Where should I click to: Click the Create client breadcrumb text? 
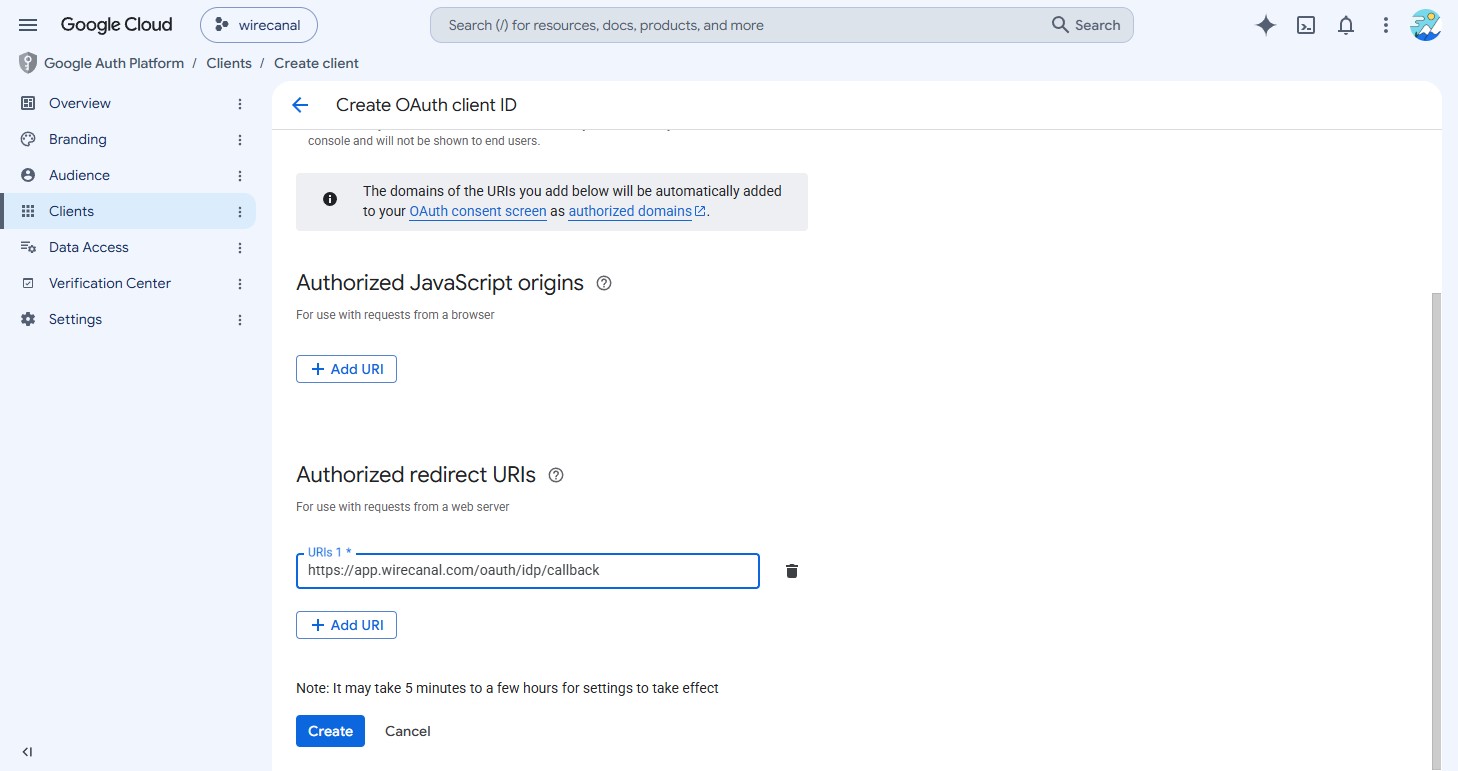(x=316, y=63)
